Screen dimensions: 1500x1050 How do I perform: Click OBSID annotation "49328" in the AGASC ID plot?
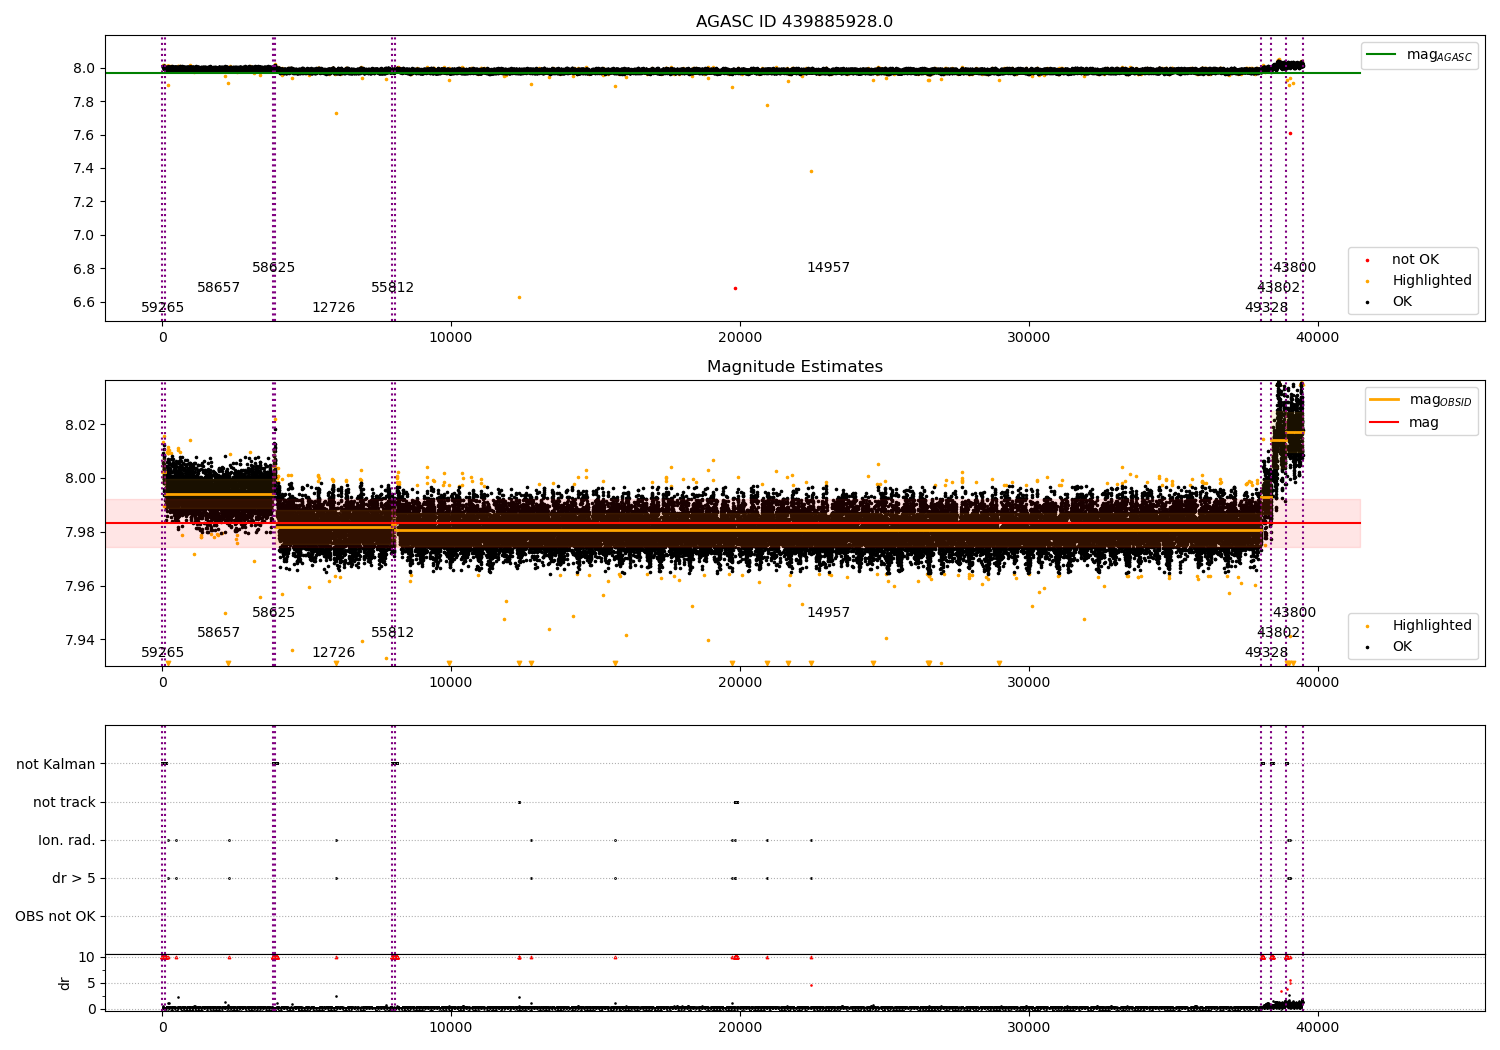1266,308
